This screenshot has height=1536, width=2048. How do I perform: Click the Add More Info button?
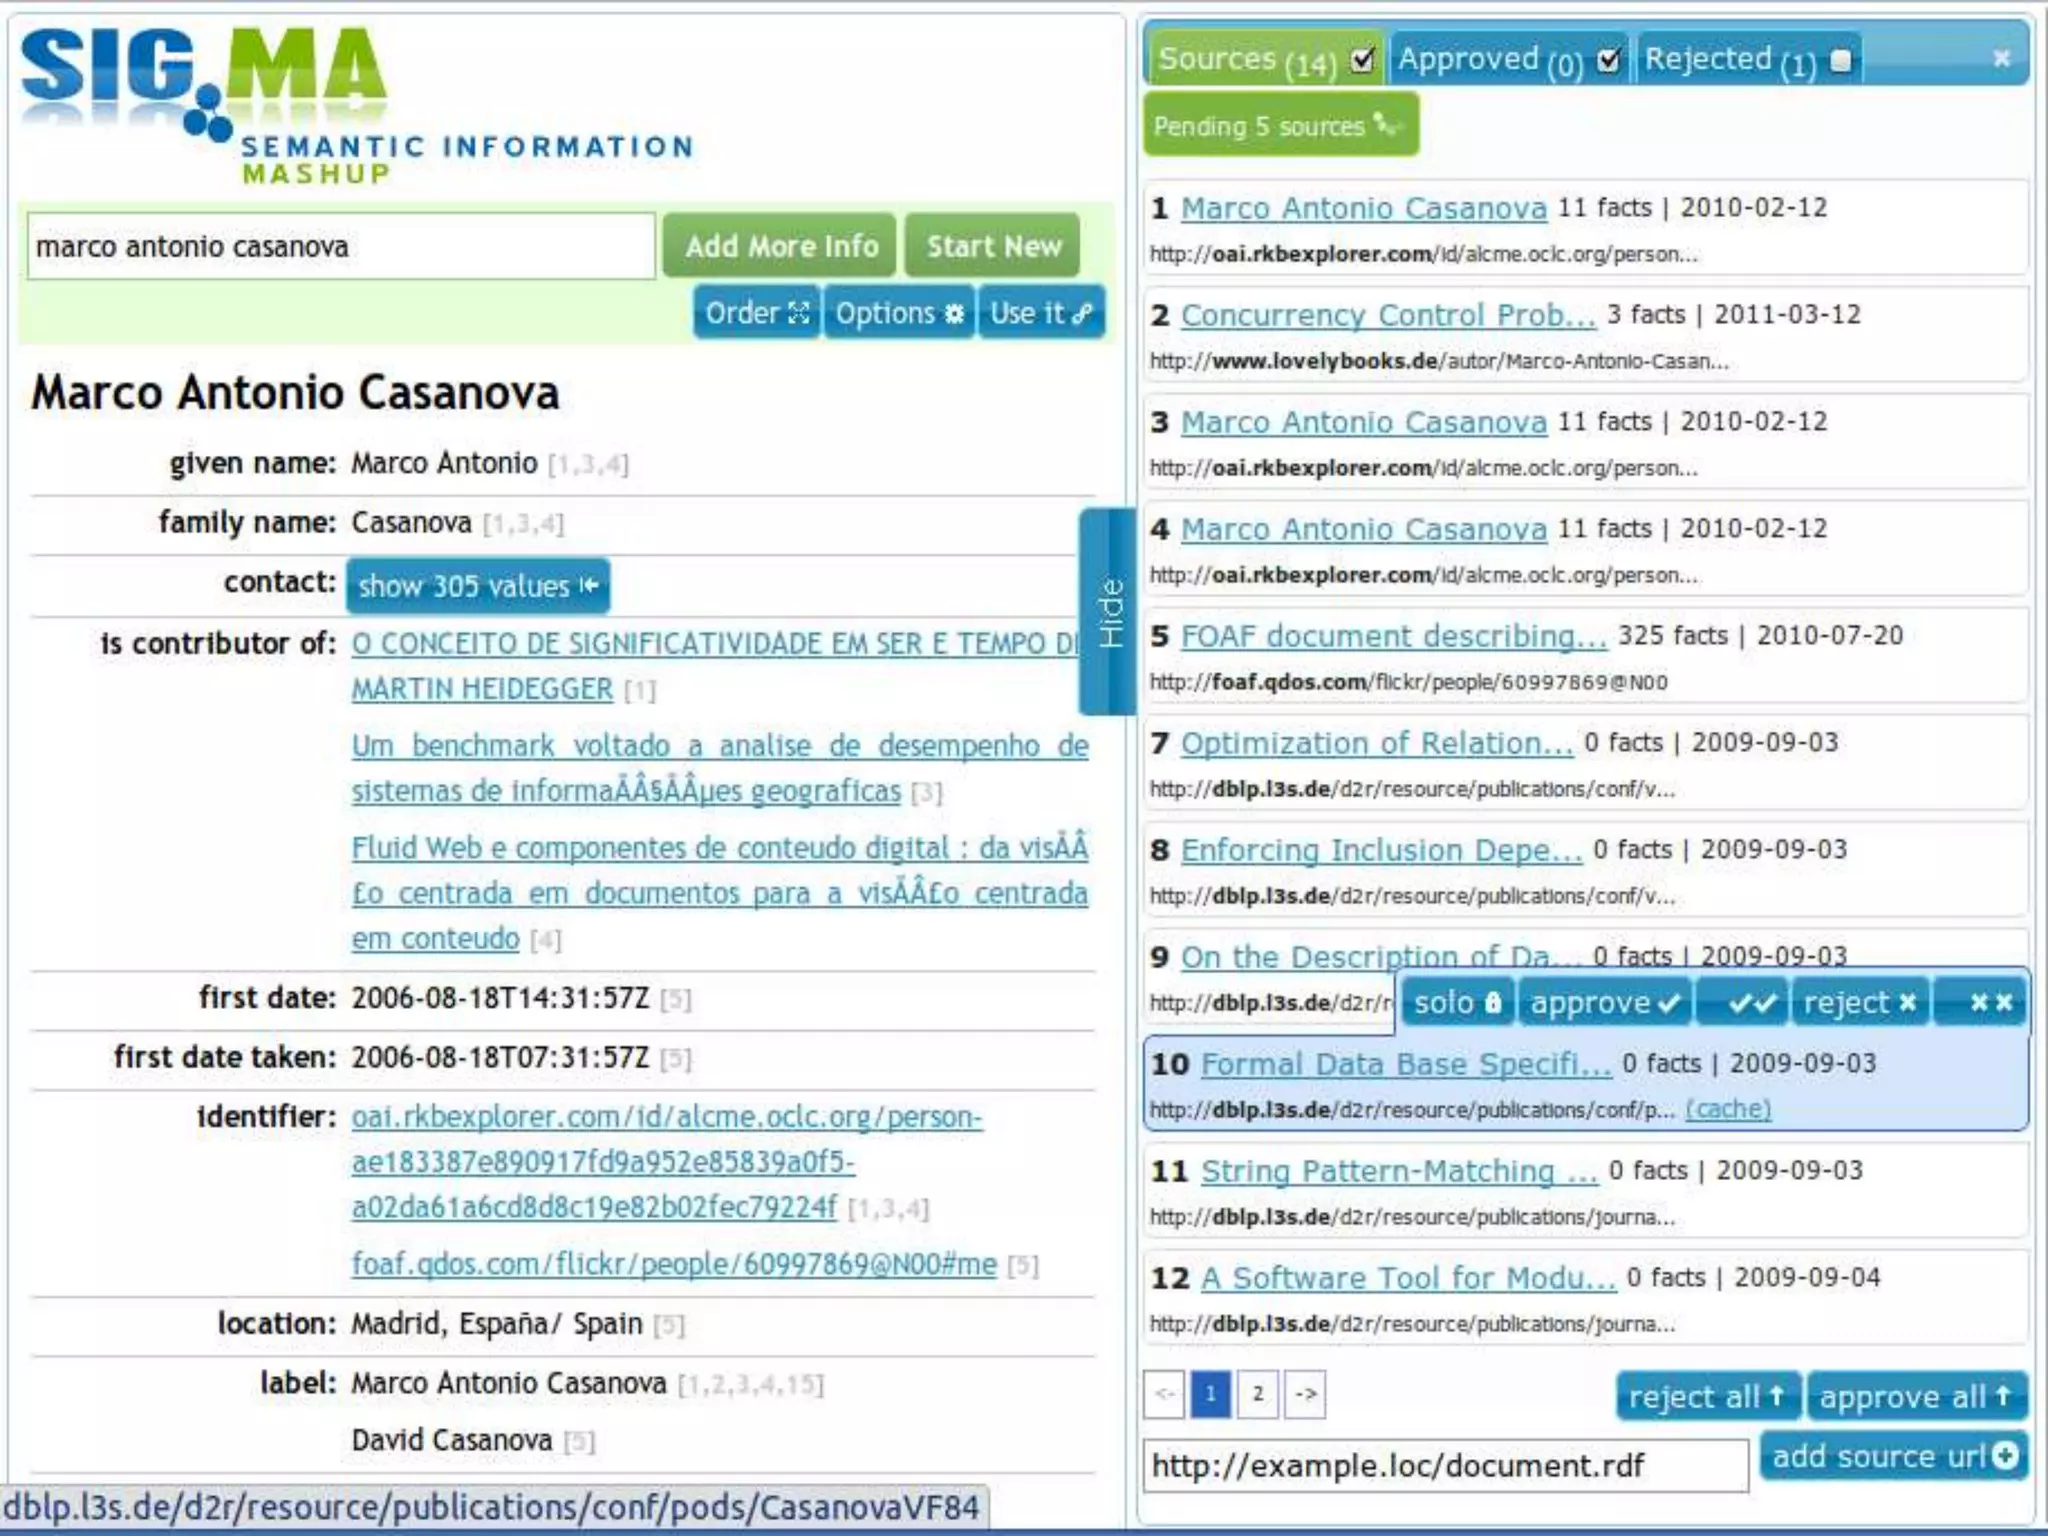pyautogui.click(x=781, y=246)
